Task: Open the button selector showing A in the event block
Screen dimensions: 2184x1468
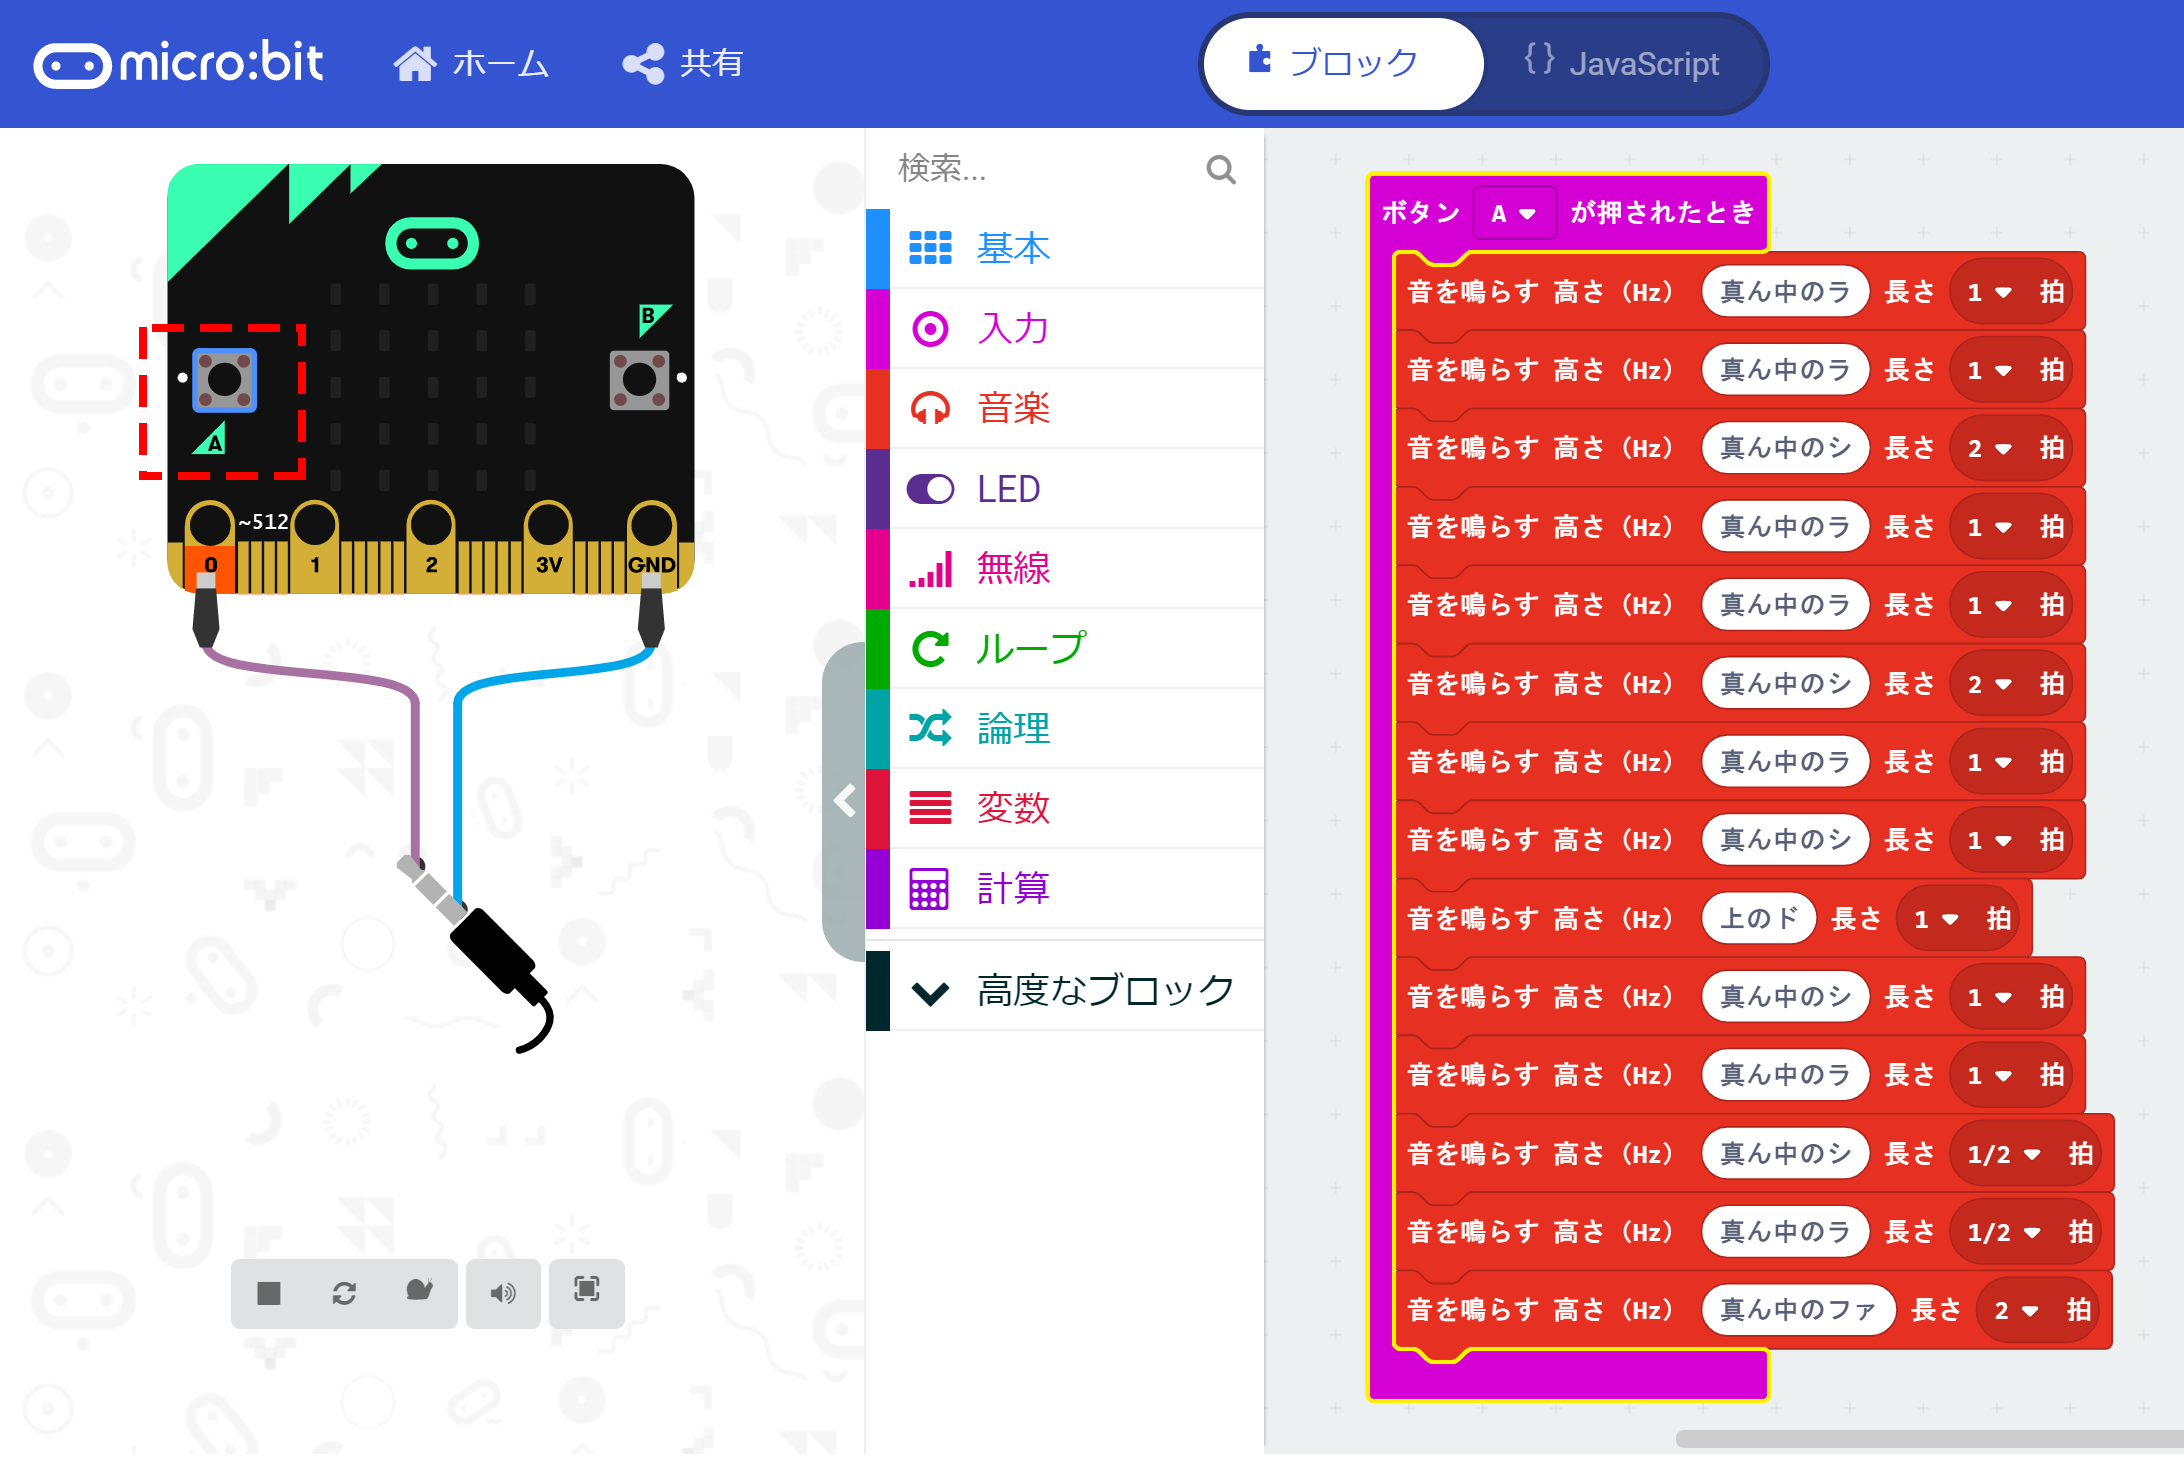Action: pos(1513,212)
